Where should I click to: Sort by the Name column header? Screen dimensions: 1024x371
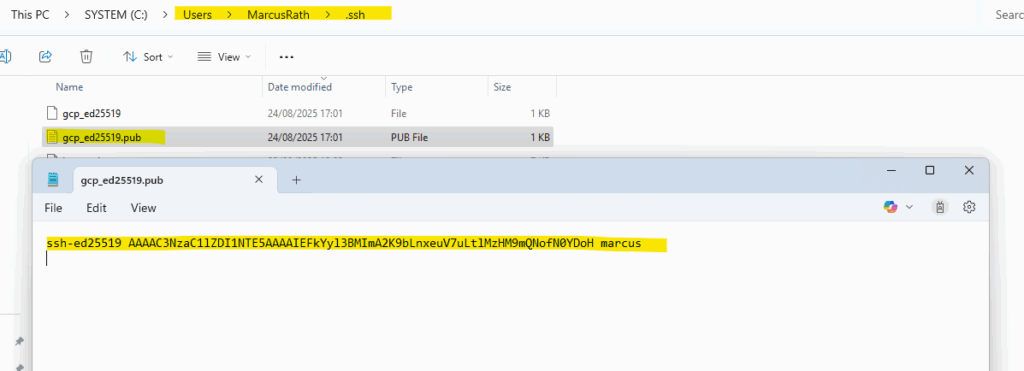coord(69,87)
